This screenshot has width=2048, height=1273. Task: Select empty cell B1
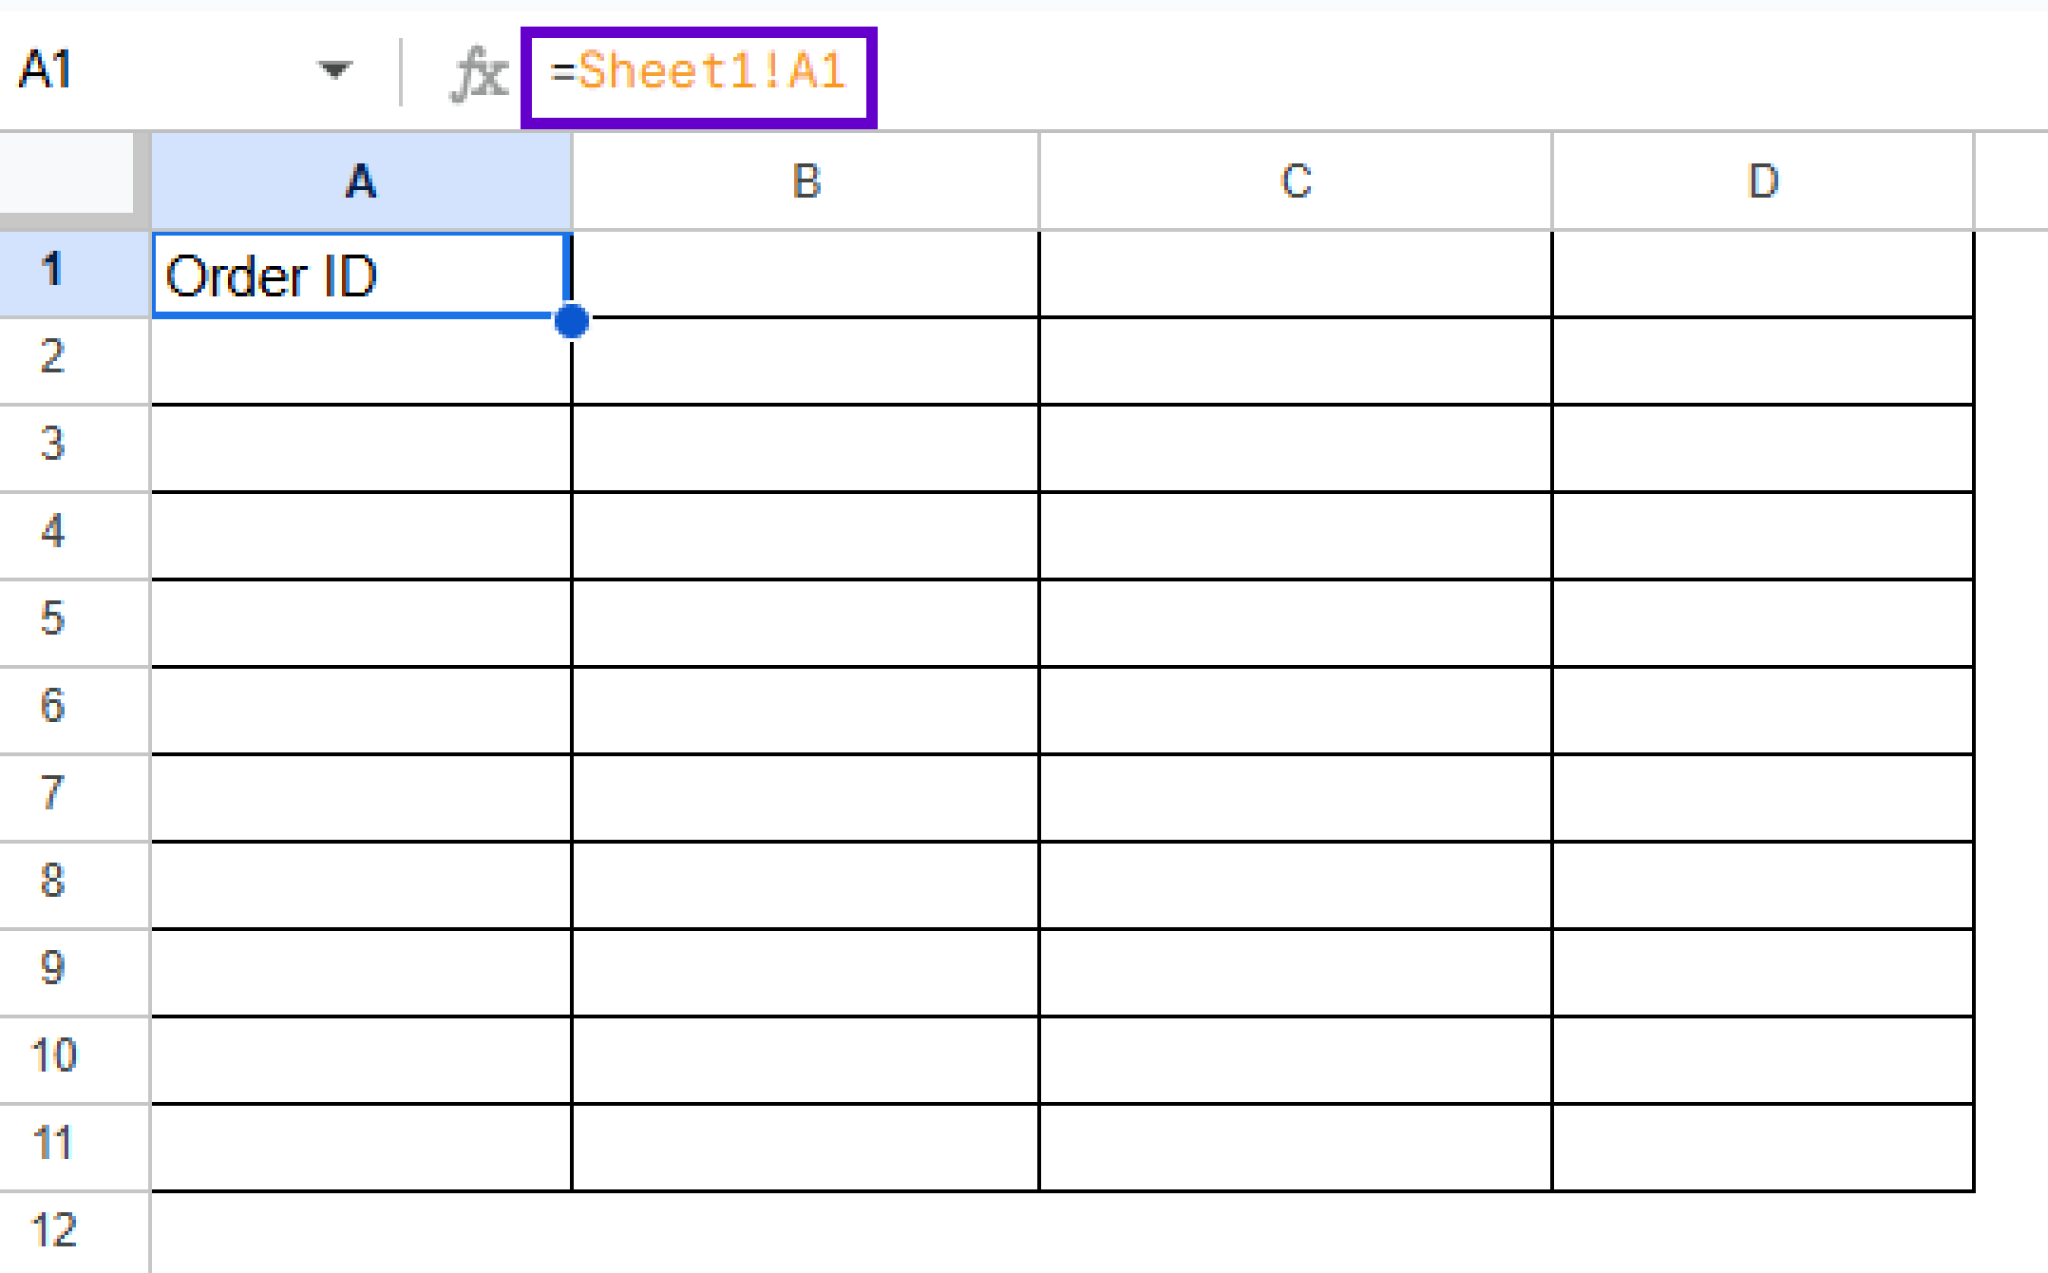(x=805, y=274)
